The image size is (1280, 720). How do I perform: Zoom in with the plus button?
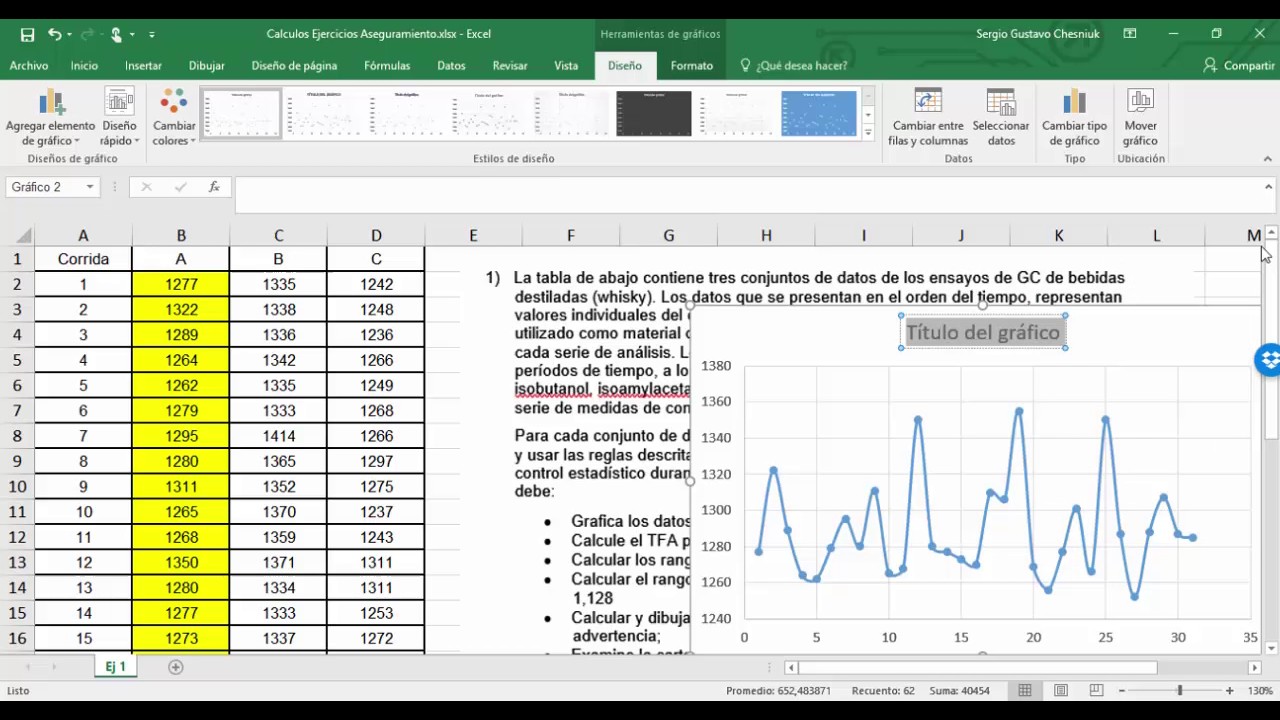coord(1229,690)
